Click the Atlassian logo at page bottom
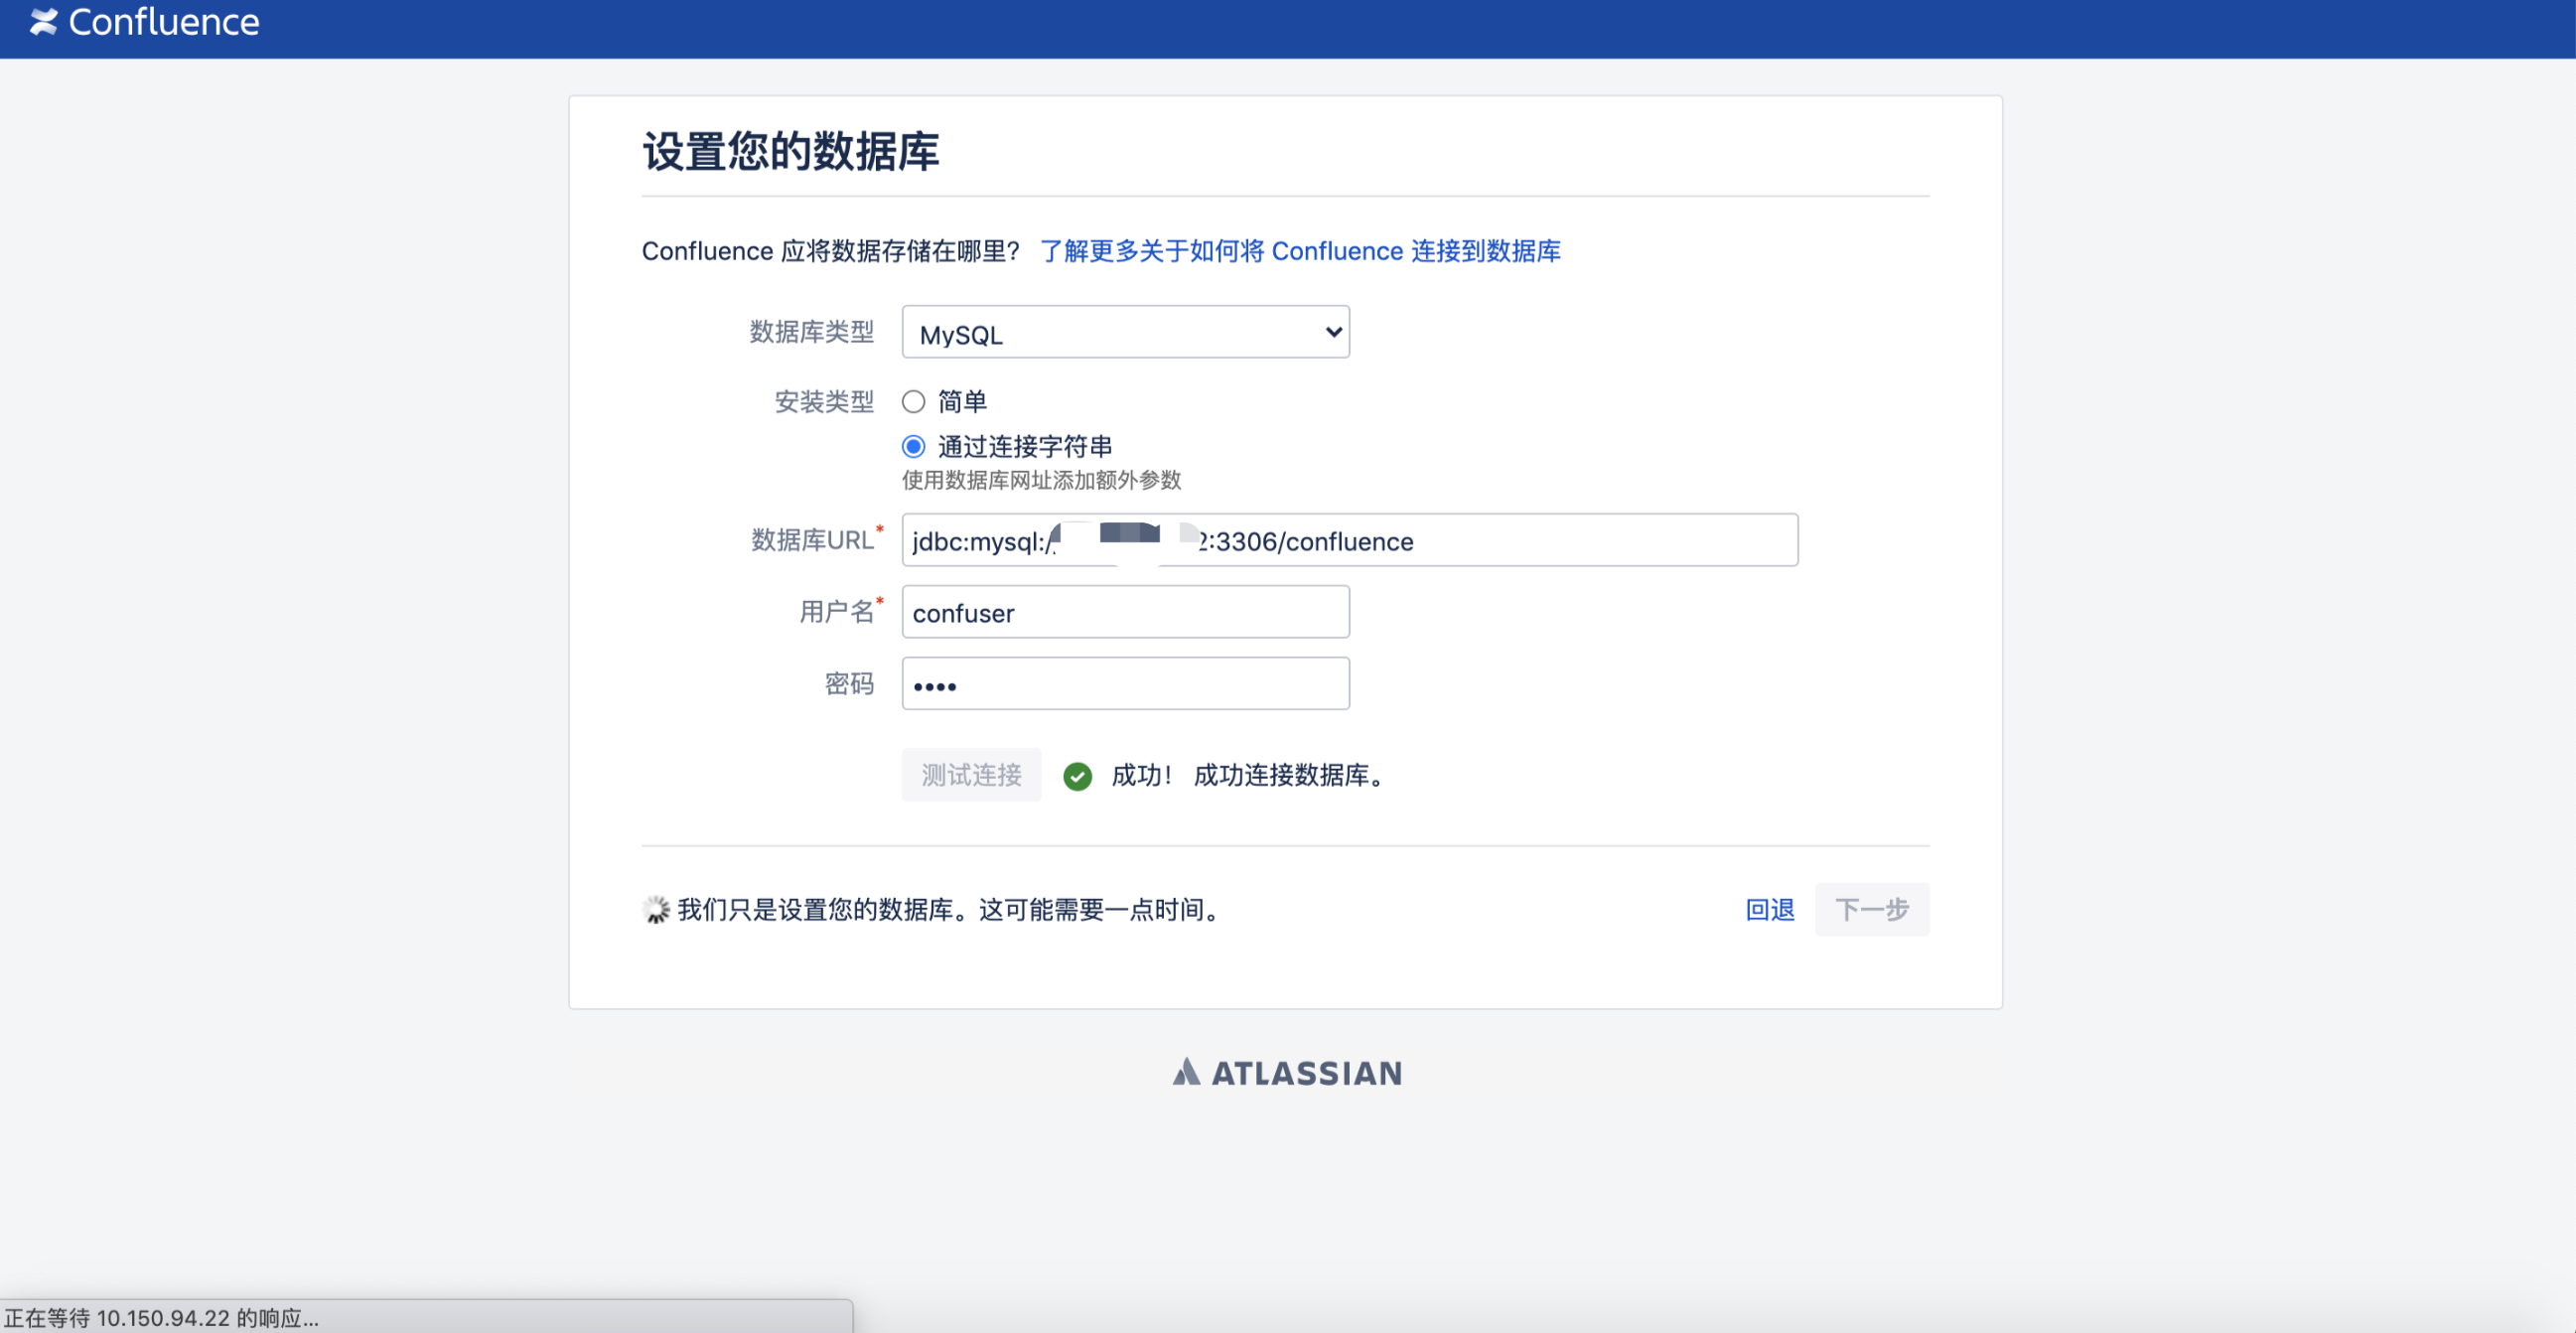2576x1333 pixels. click(1286, 1071)
